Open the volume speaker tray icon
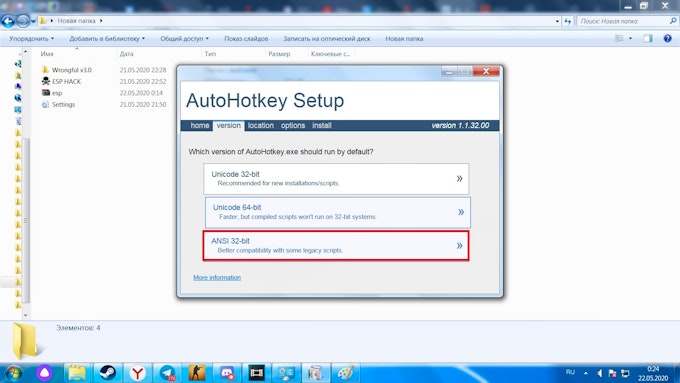The width and height of the screenshot is (680, 383). click(600, 373)
